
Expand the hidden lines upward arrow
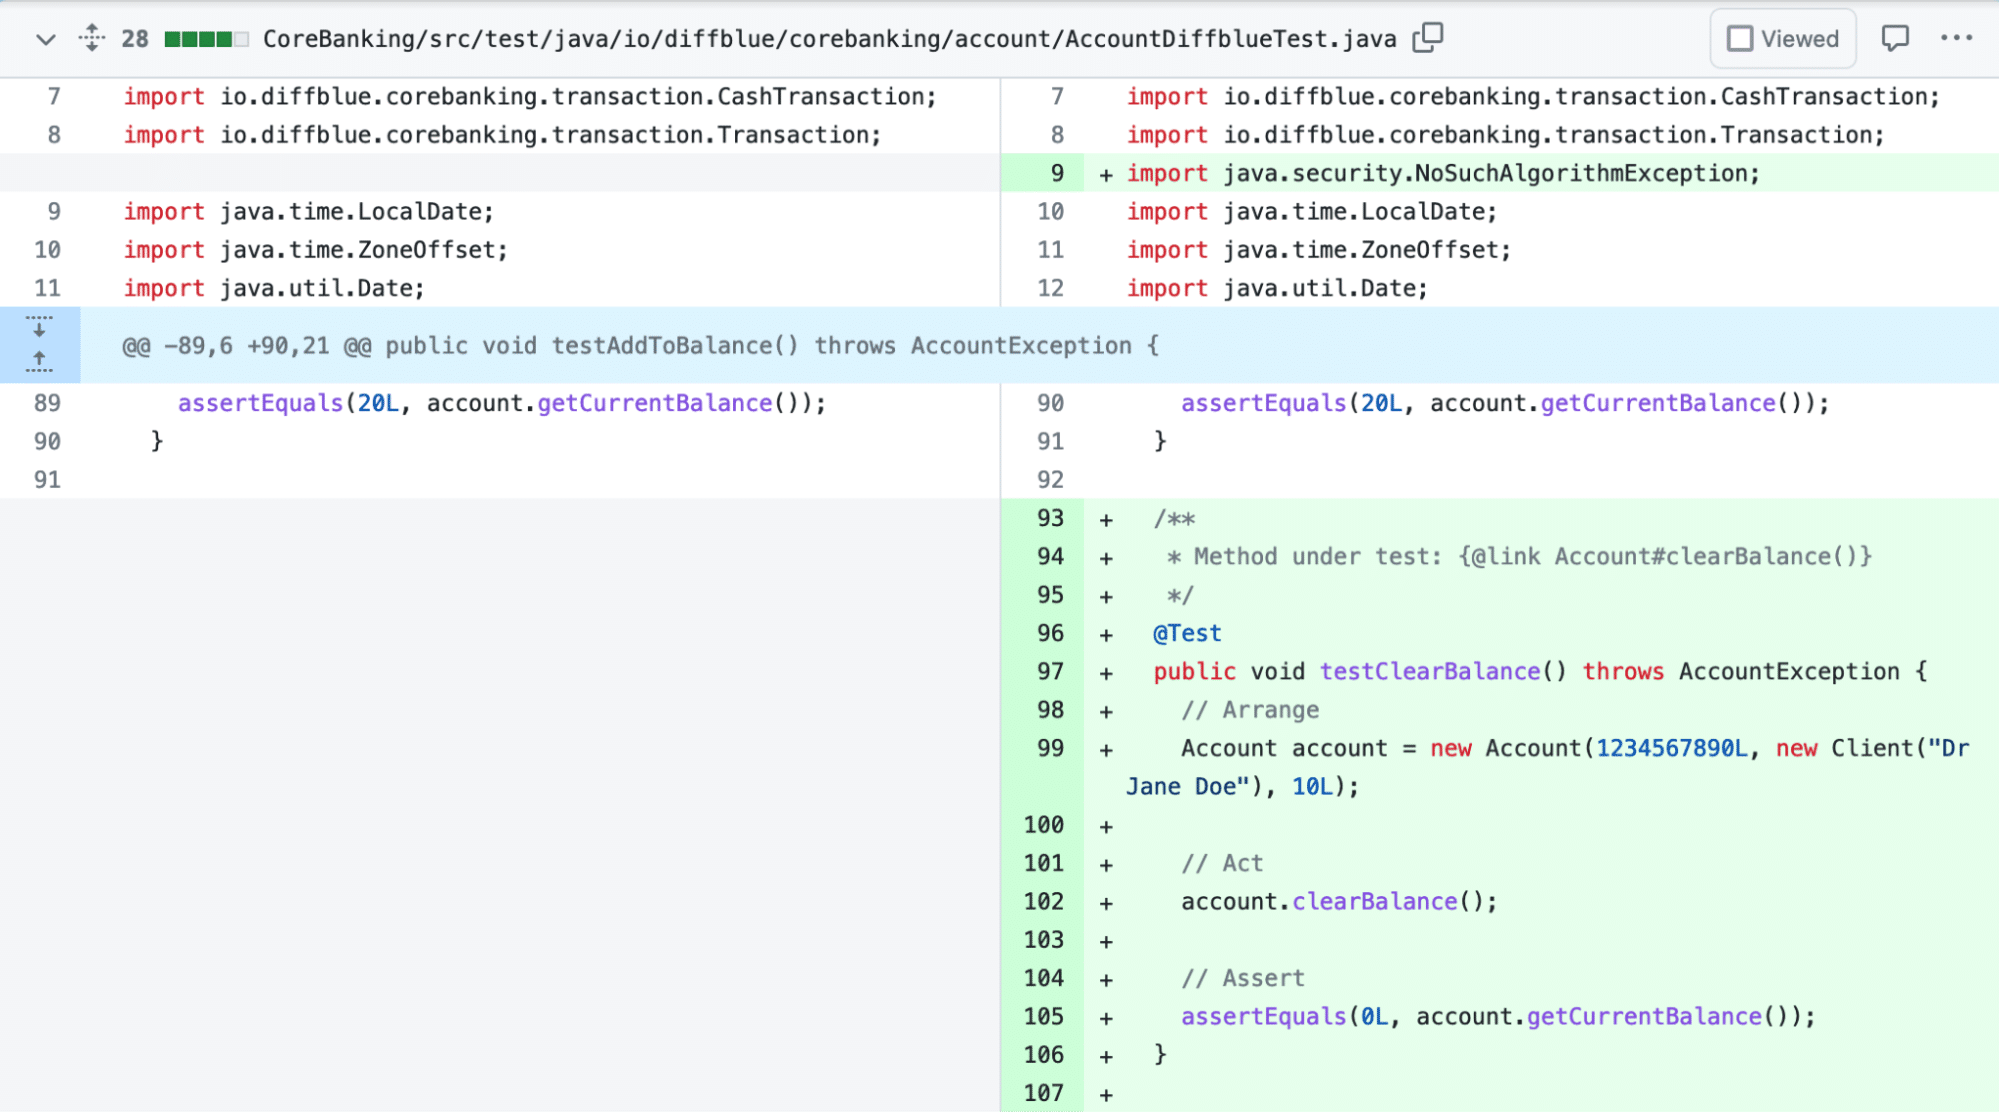click(39, 362)
